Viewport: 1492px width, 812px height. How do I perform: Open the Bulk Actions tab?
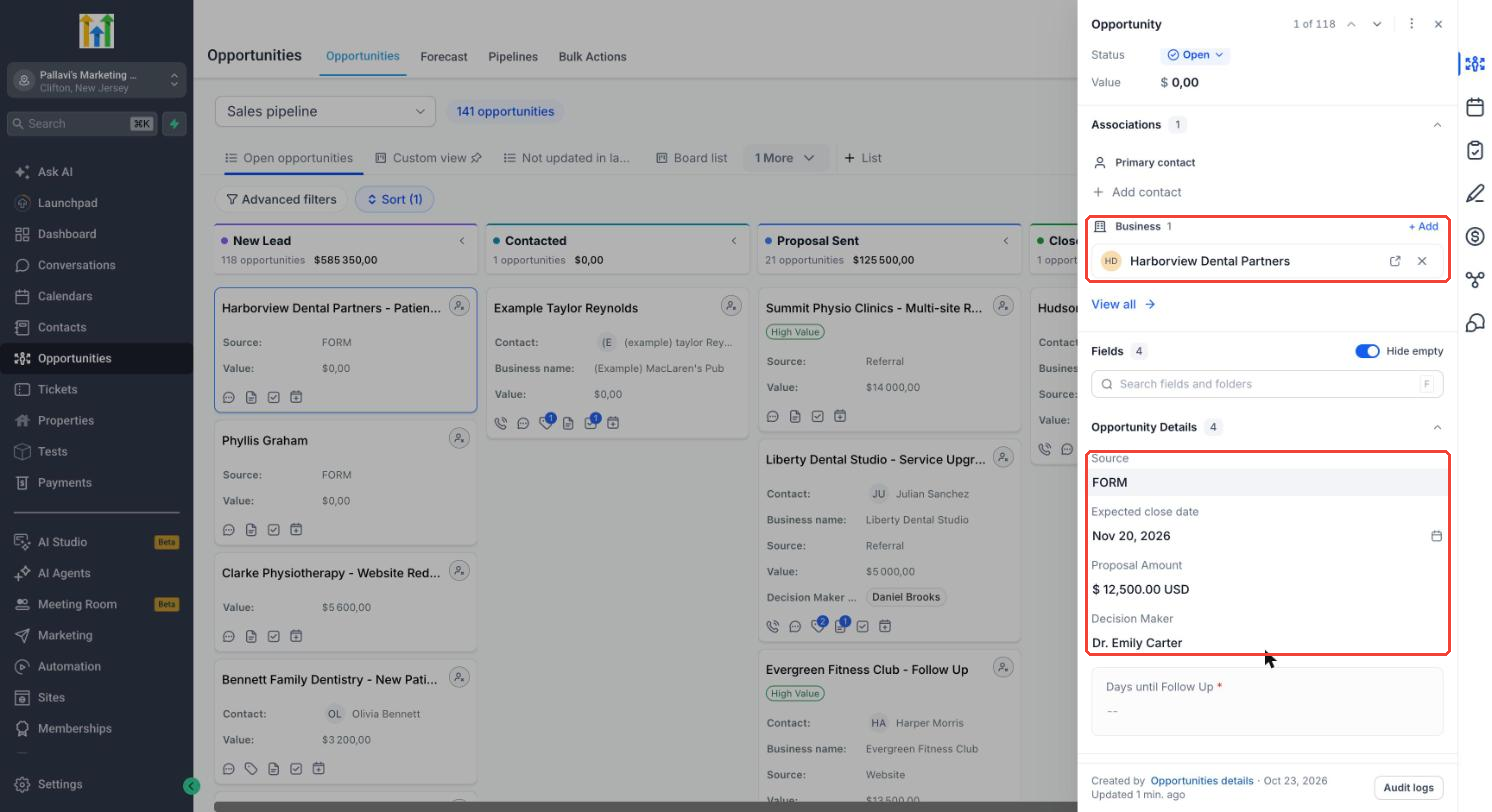[592, 57]
